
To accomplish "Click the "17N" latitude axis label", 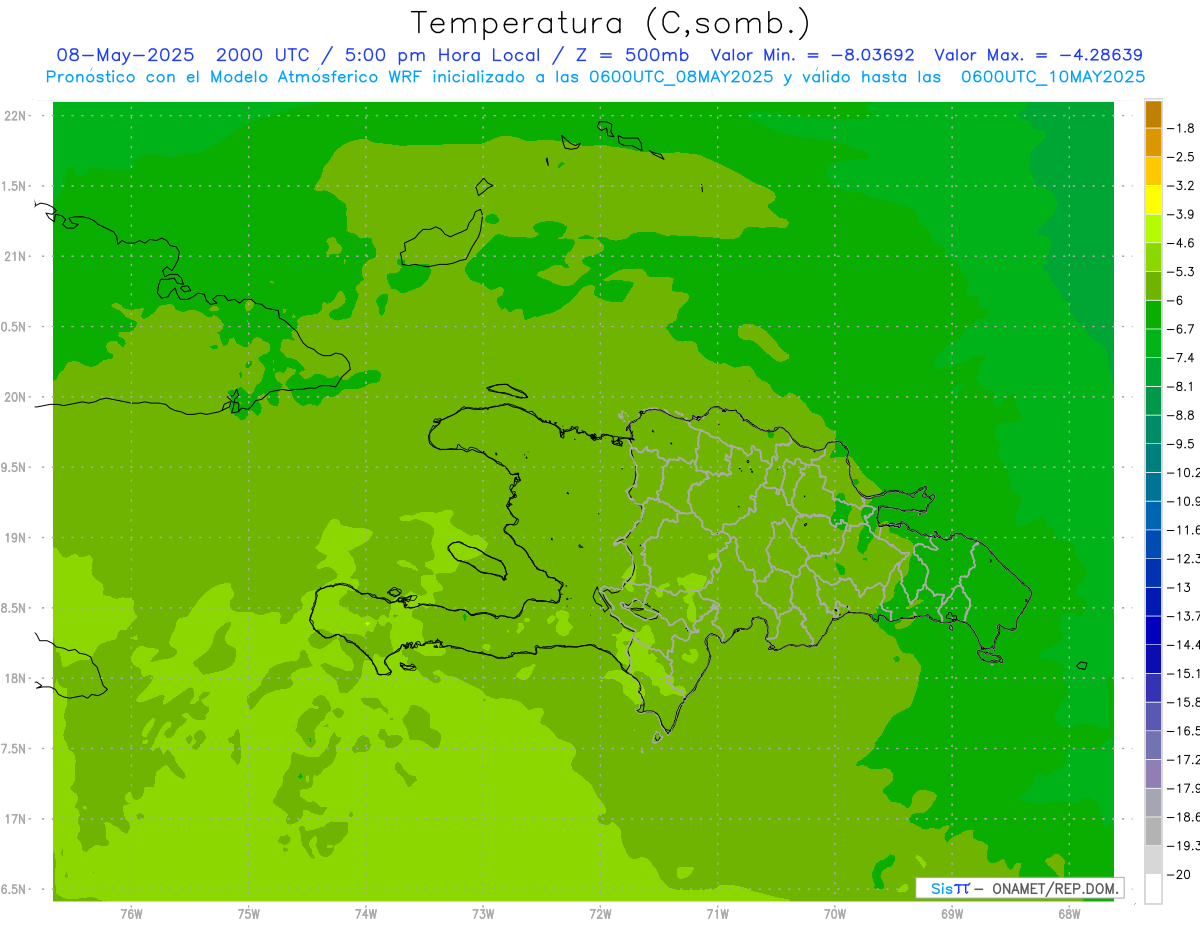I will point(16,820).
